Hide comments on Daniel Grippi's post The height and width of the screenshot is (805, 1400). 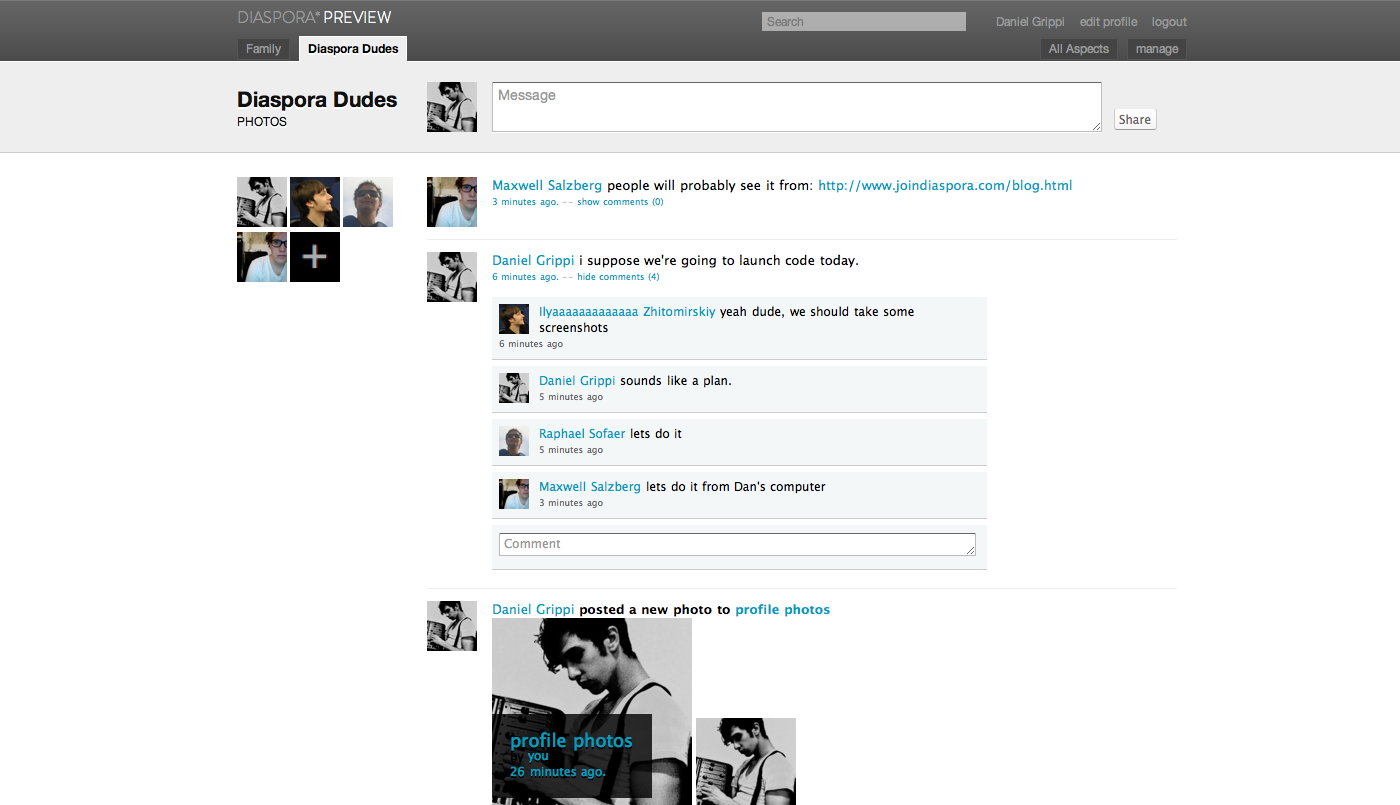[x=618, y=277]
